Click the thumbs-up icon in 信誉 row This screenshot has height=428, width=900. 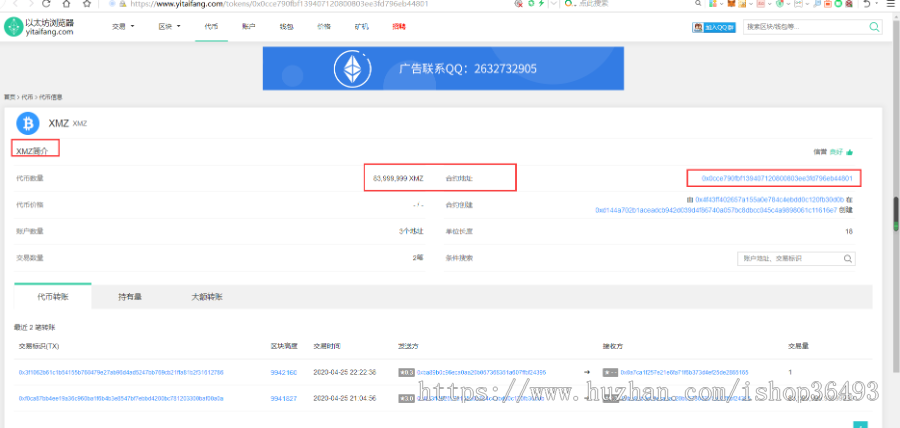tap(849, 152)
